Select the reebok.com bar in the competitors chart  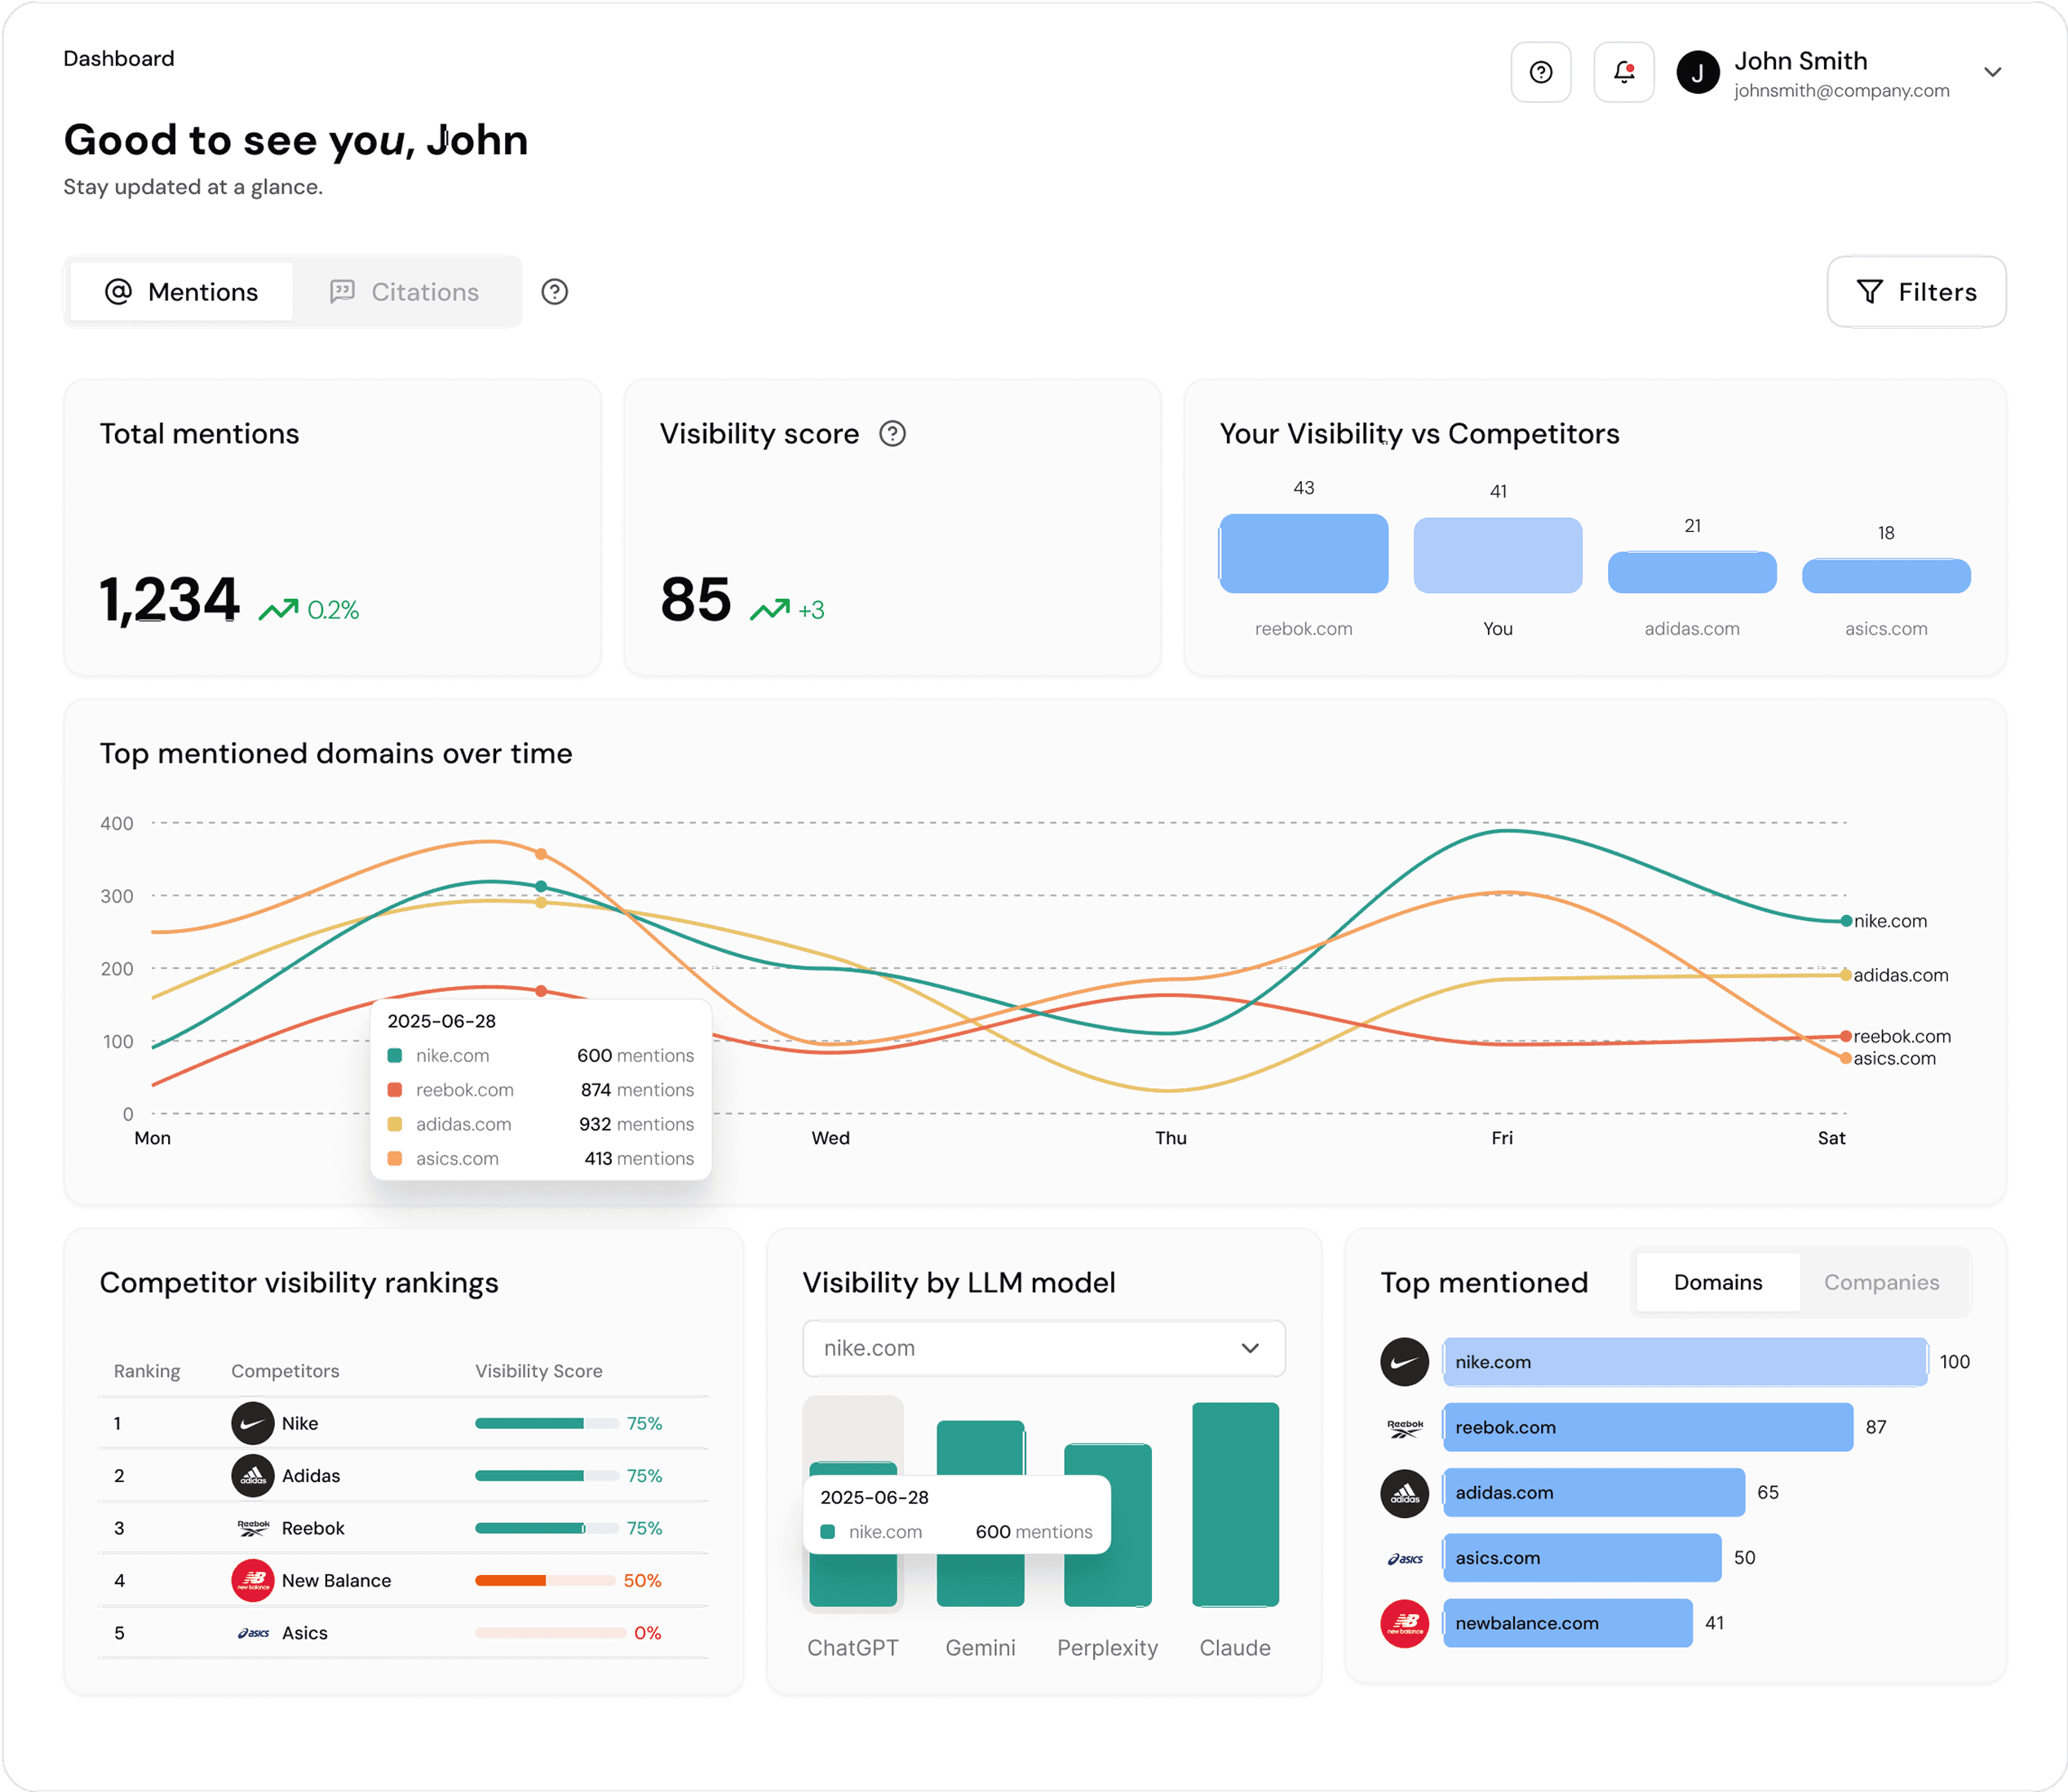point(1303,554)
